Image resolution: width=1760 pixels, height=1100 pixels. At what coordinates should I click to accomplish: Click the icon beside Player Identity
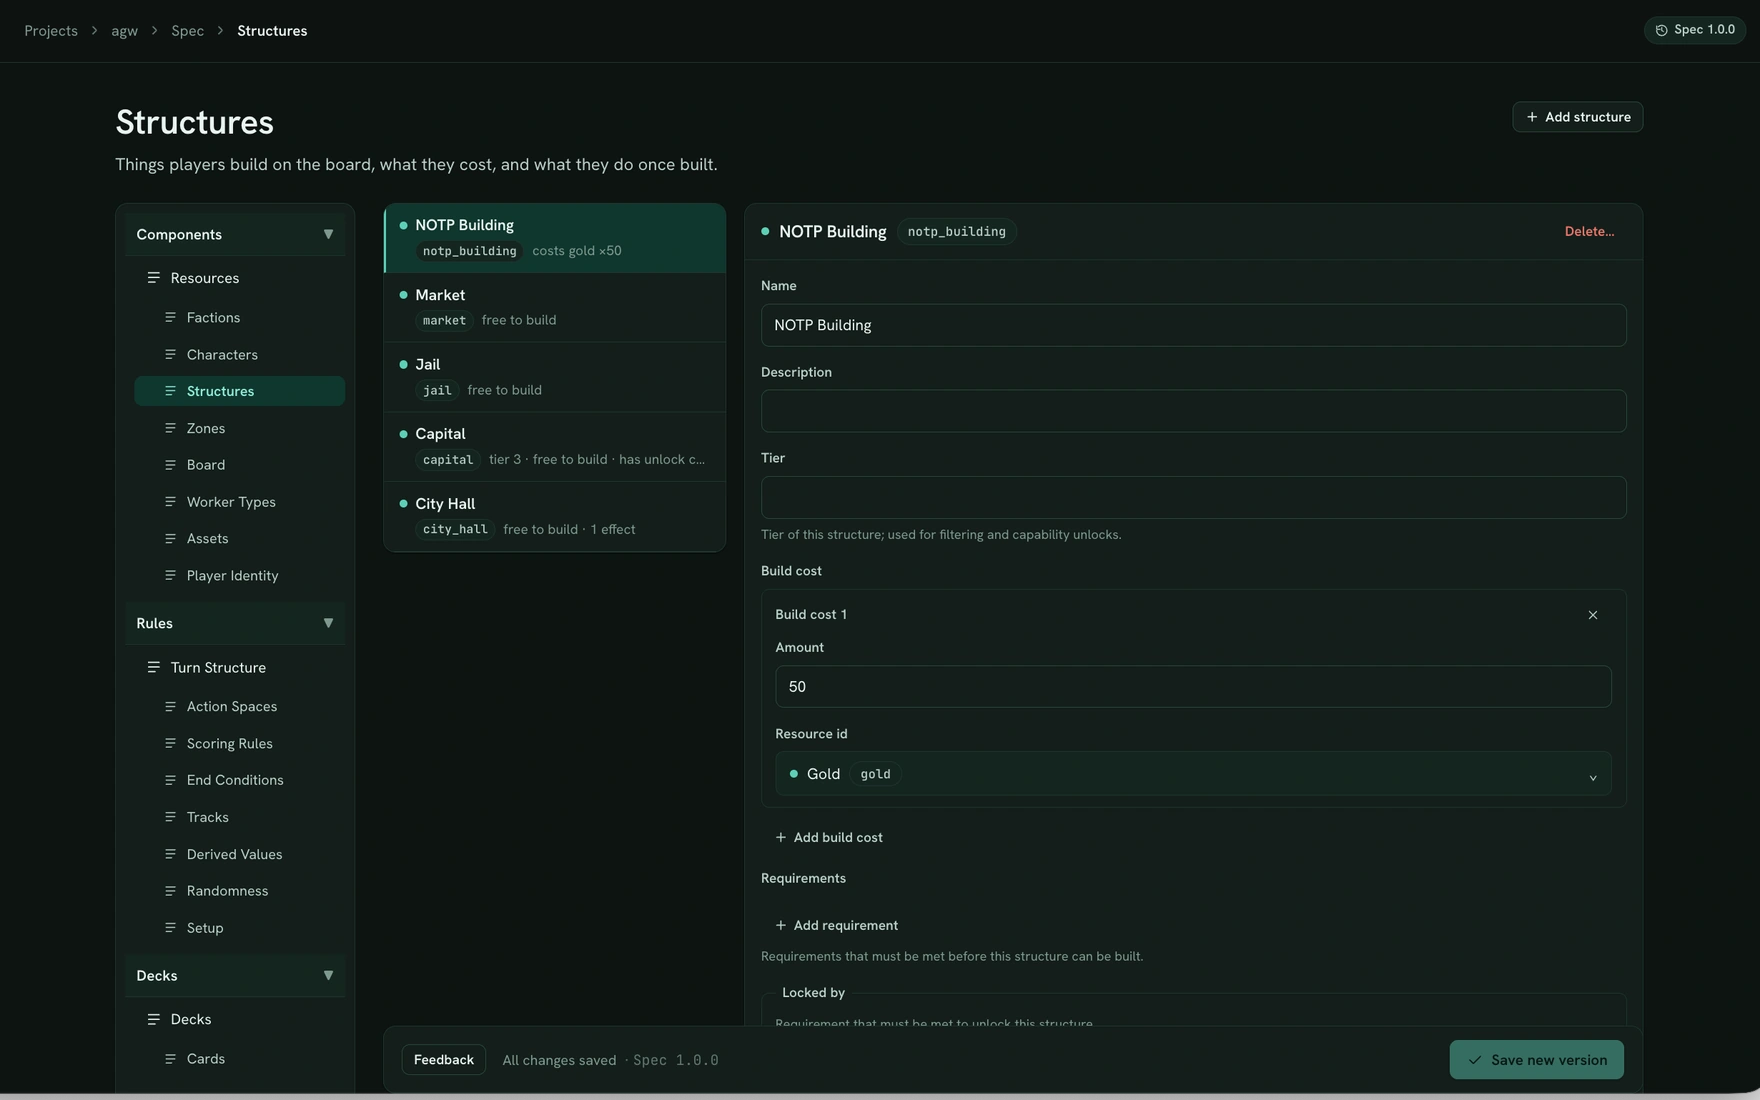click(170, 575)
